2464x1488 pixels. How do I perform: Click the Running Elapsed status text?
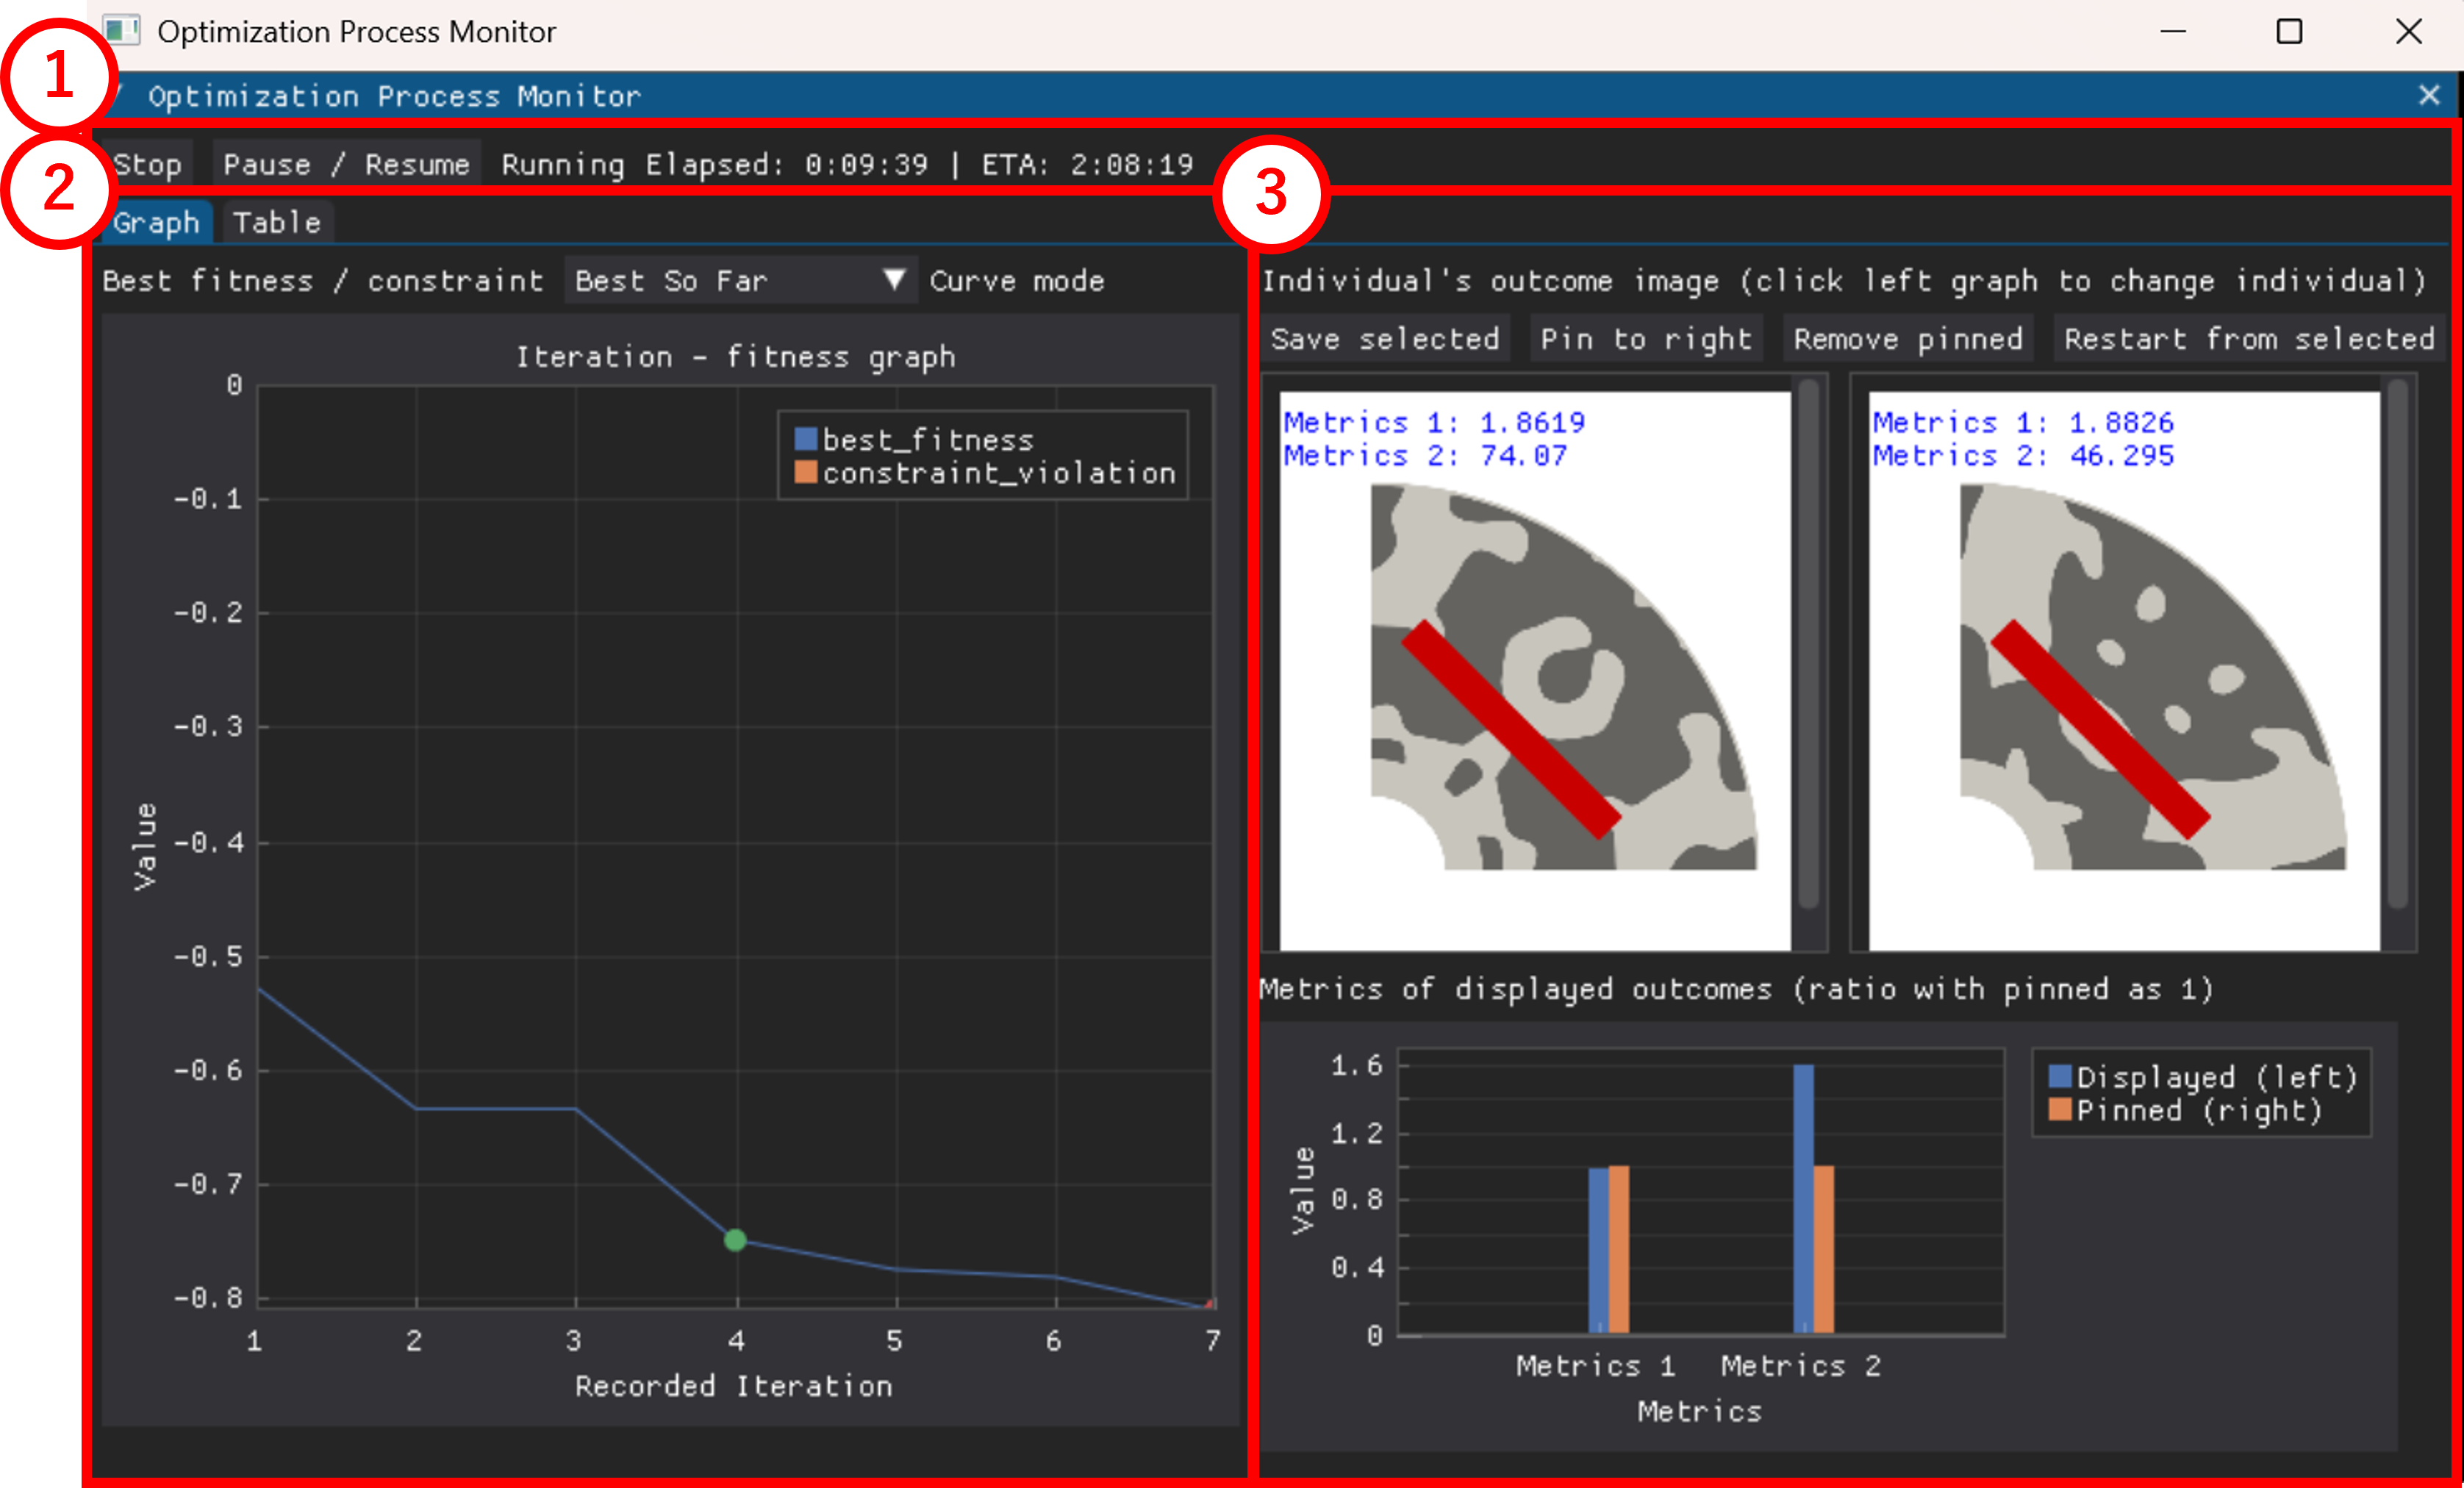tap(847, 164)
